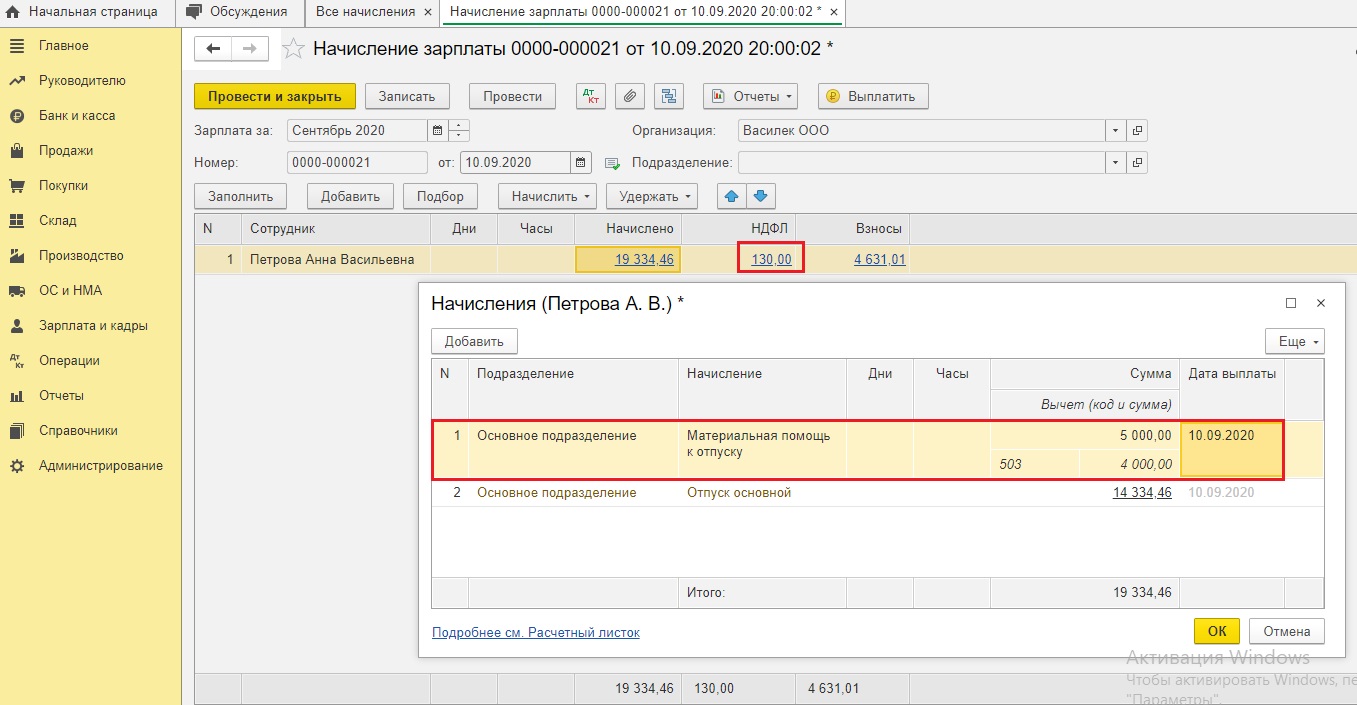Switch to the Все начисления tab
The width and height of the screenshot is (1357, 705).
click(x=365, y=12)
